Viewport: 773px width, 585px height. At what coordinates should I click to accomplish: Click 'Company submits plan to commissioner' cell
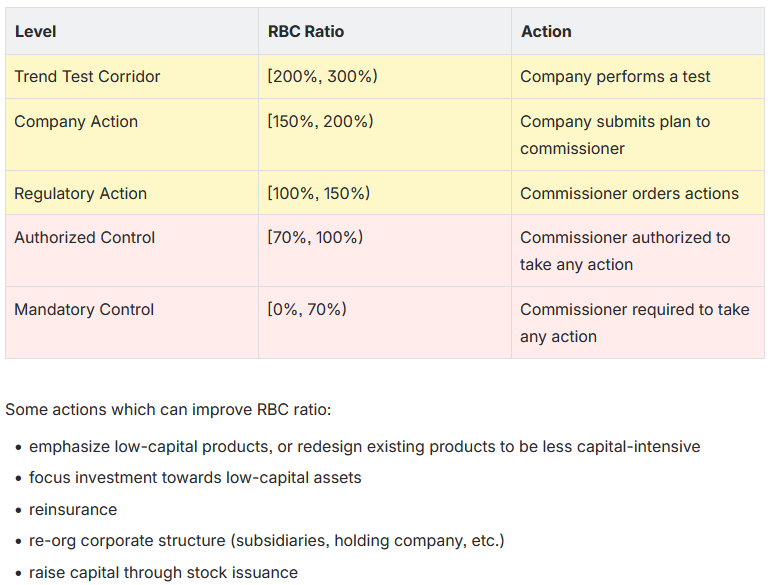pyautogui.click(x=615, y=134)
